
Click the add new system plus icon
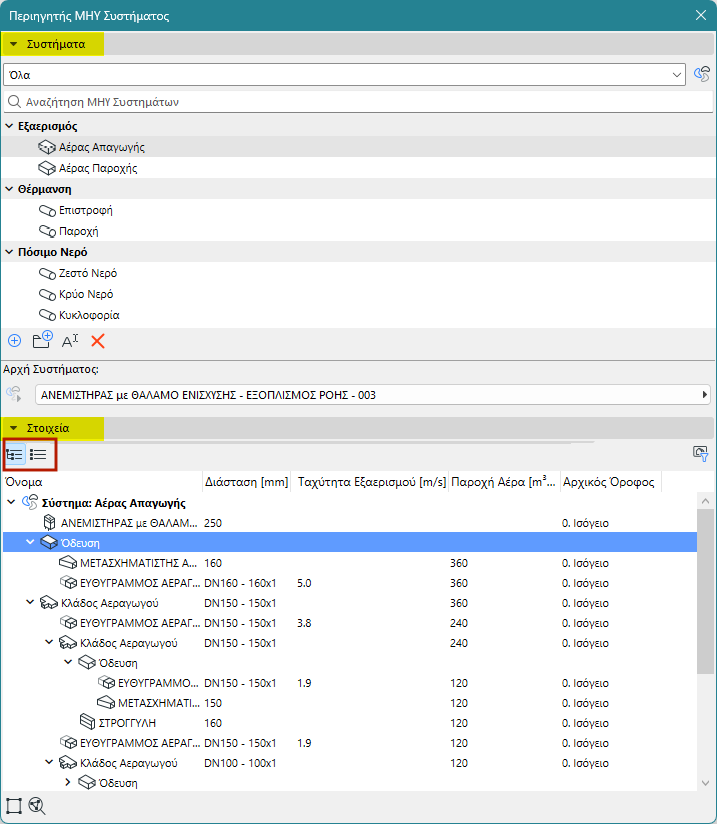[14, 341]
